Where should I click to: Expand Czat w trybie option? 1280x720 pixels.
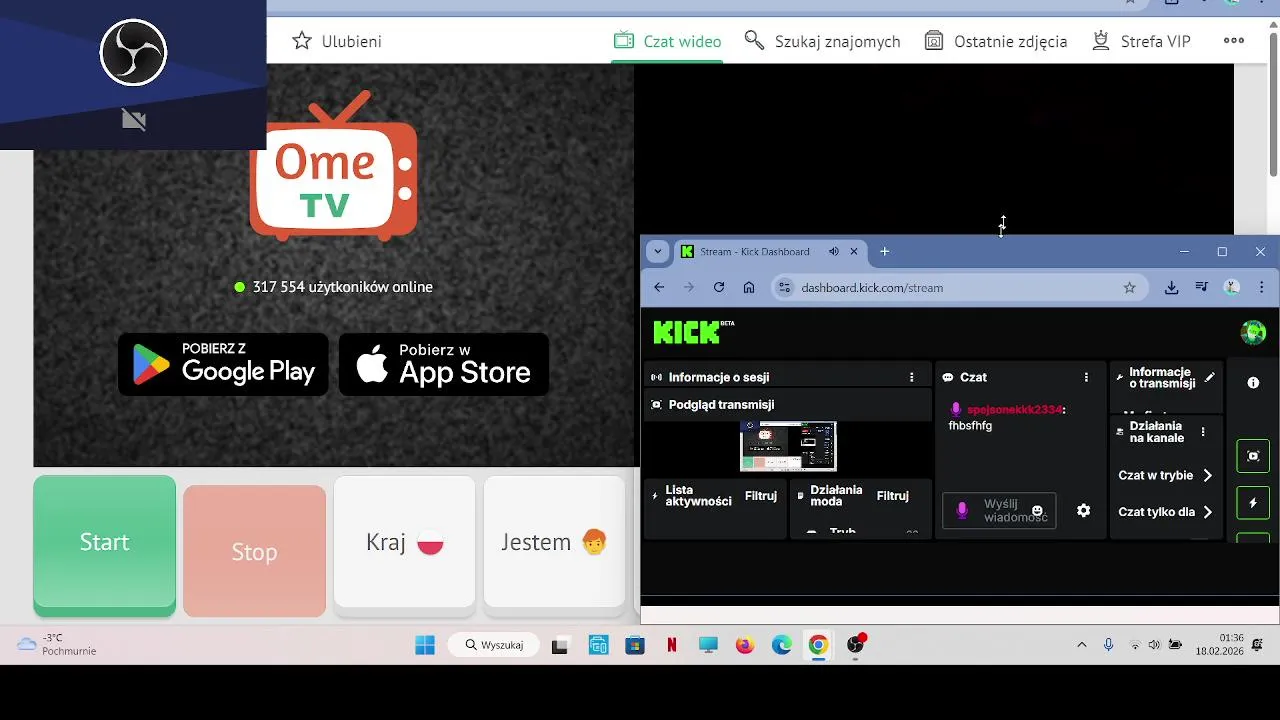(x=1165, y=475)
